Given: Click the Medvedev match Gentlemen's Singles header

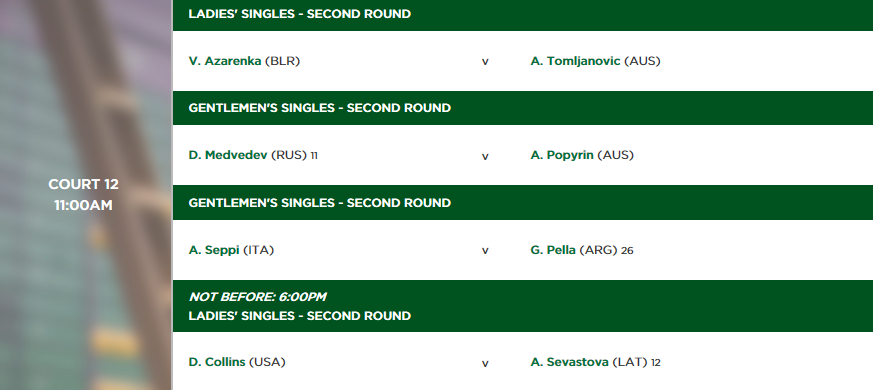Looking at the screenshot, I should (320, 108).
